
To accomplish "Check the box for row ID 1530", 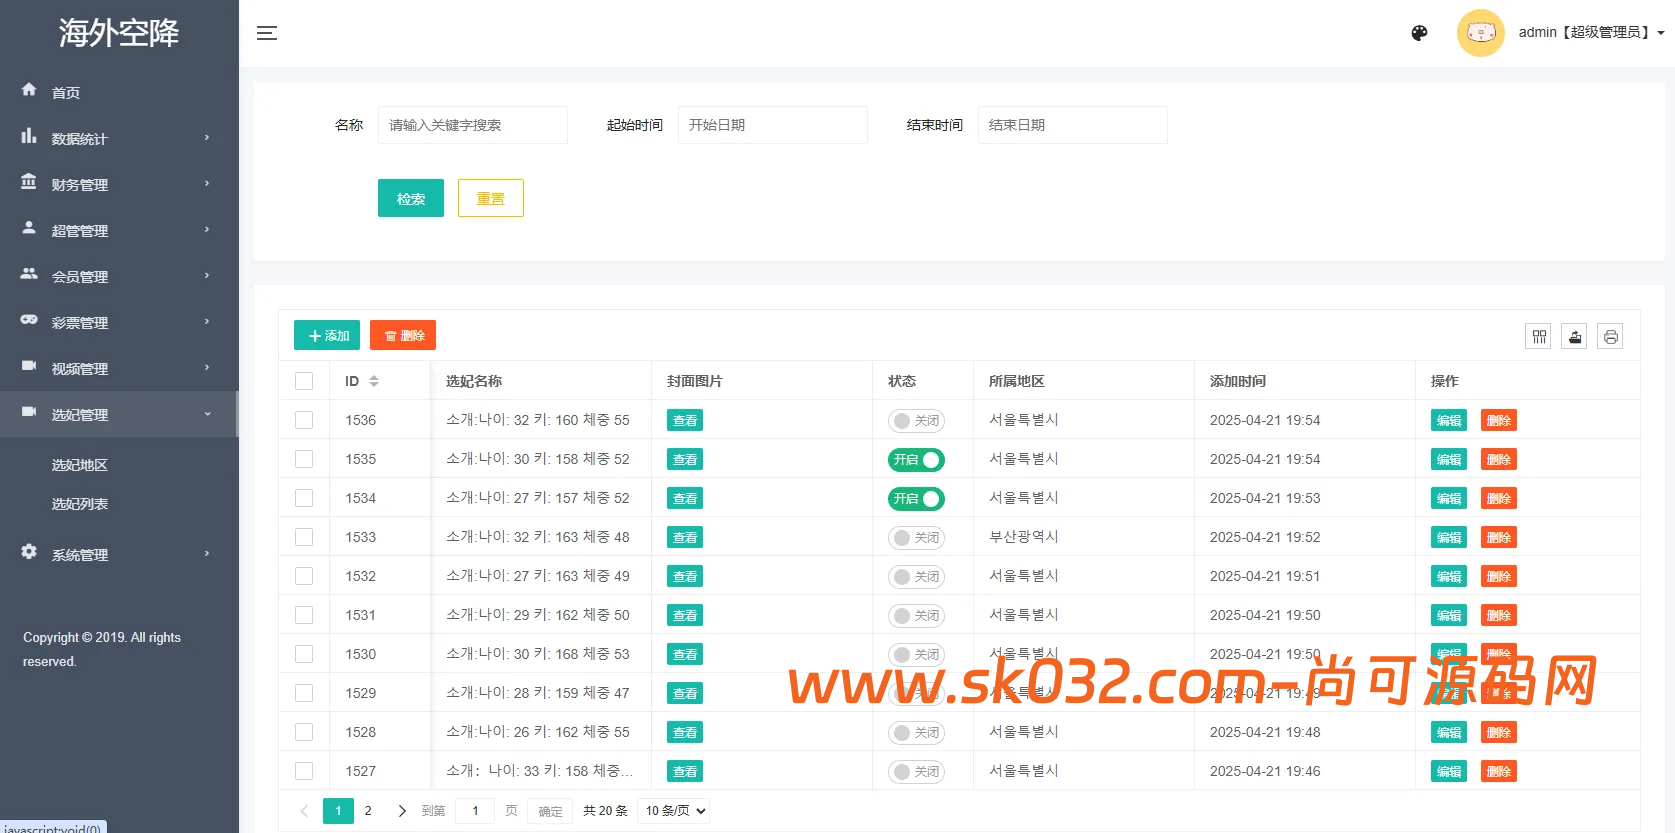I will tap(304, 654).
